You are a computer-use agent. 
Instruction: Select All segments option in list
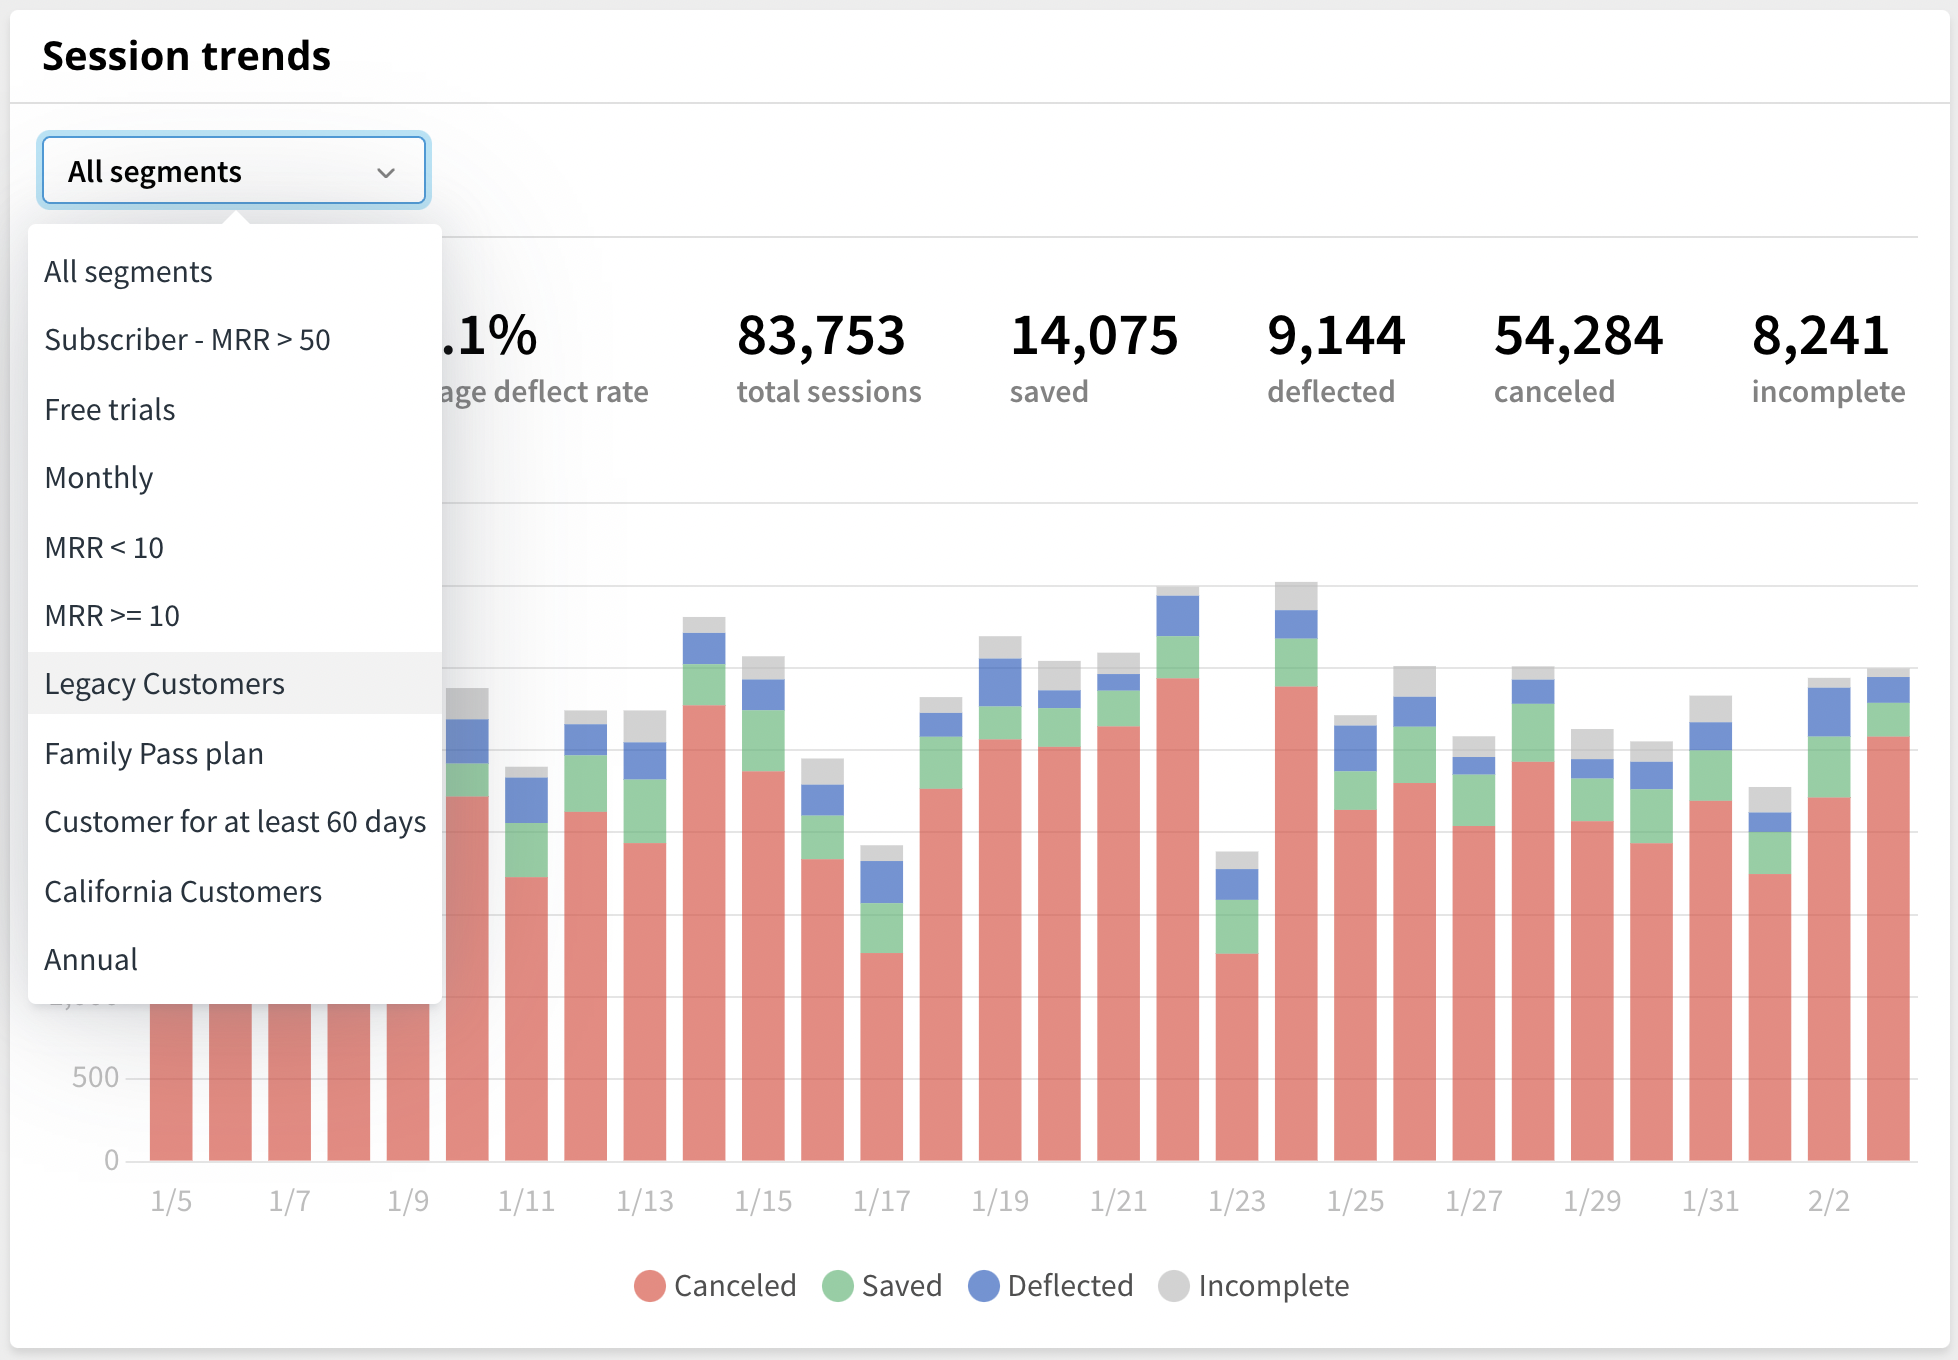(128, 272)
